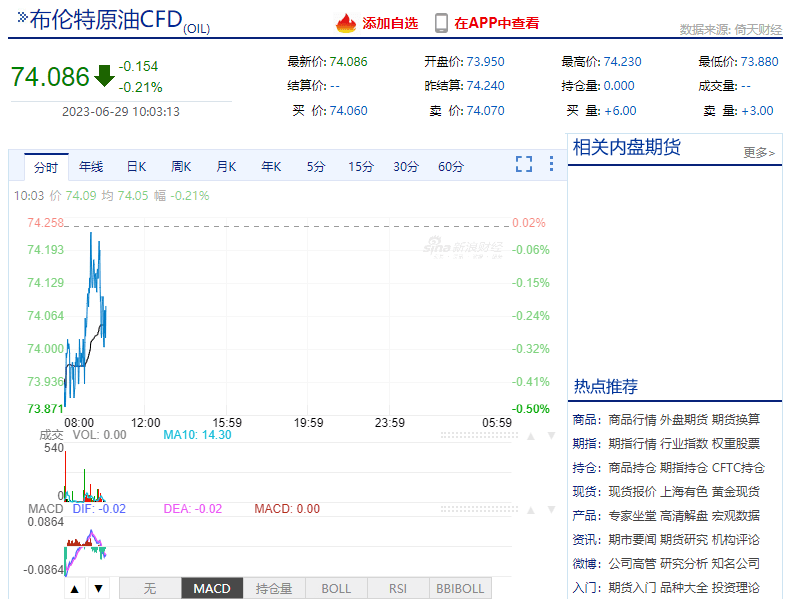Open the 期指行情 link

pyautogui.click(x=632, y=444)
